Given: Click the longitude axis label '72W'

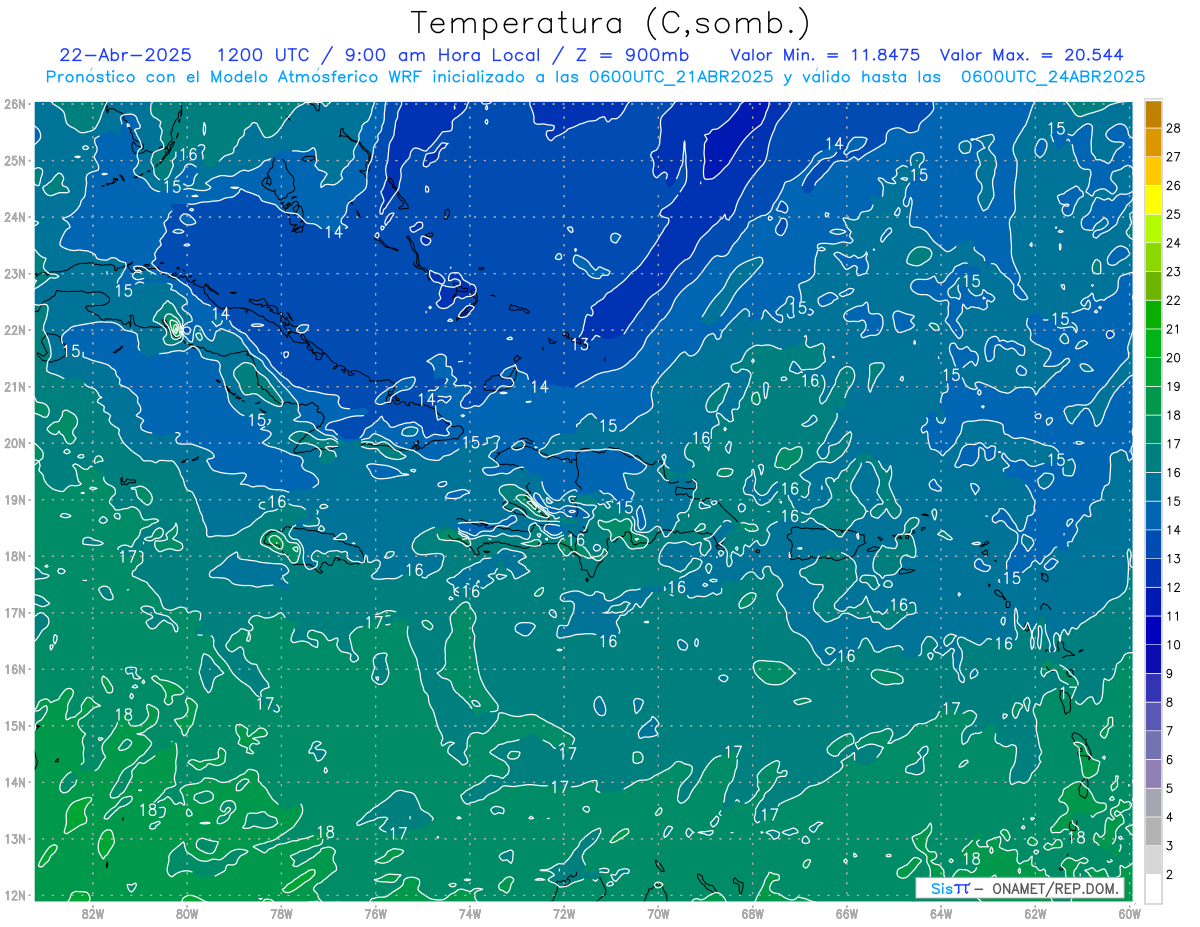Looking at the screenshot, I should tap(564, 914).
